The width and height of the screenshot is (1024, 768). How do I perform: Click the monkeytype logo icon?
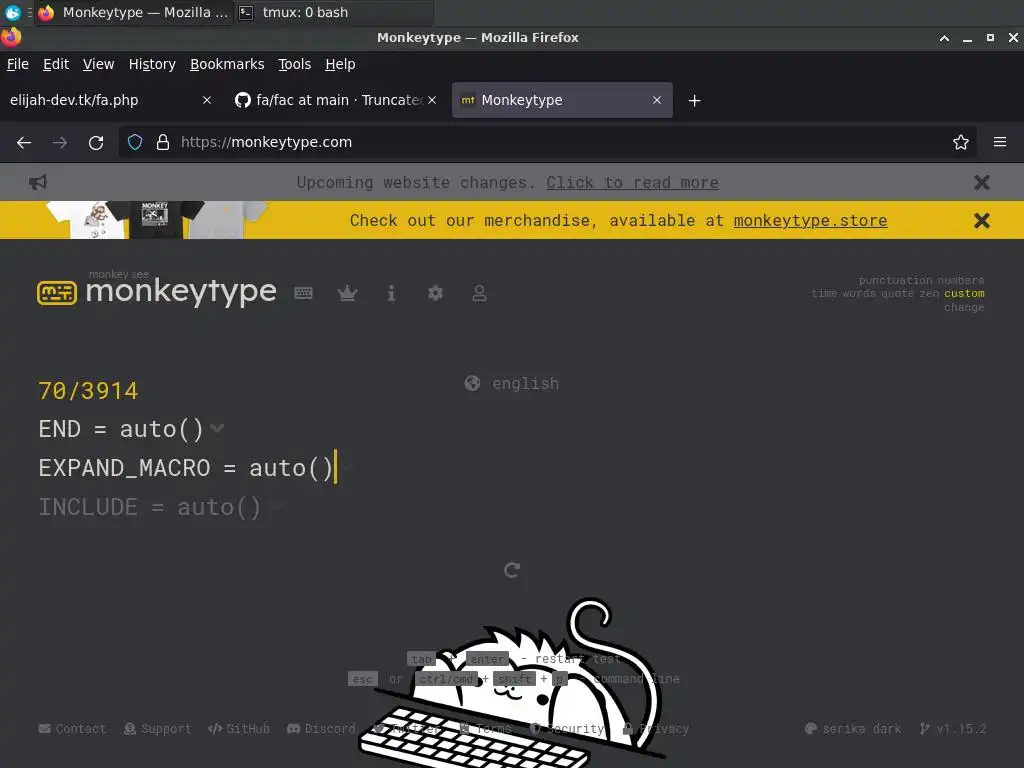point(57,293)
